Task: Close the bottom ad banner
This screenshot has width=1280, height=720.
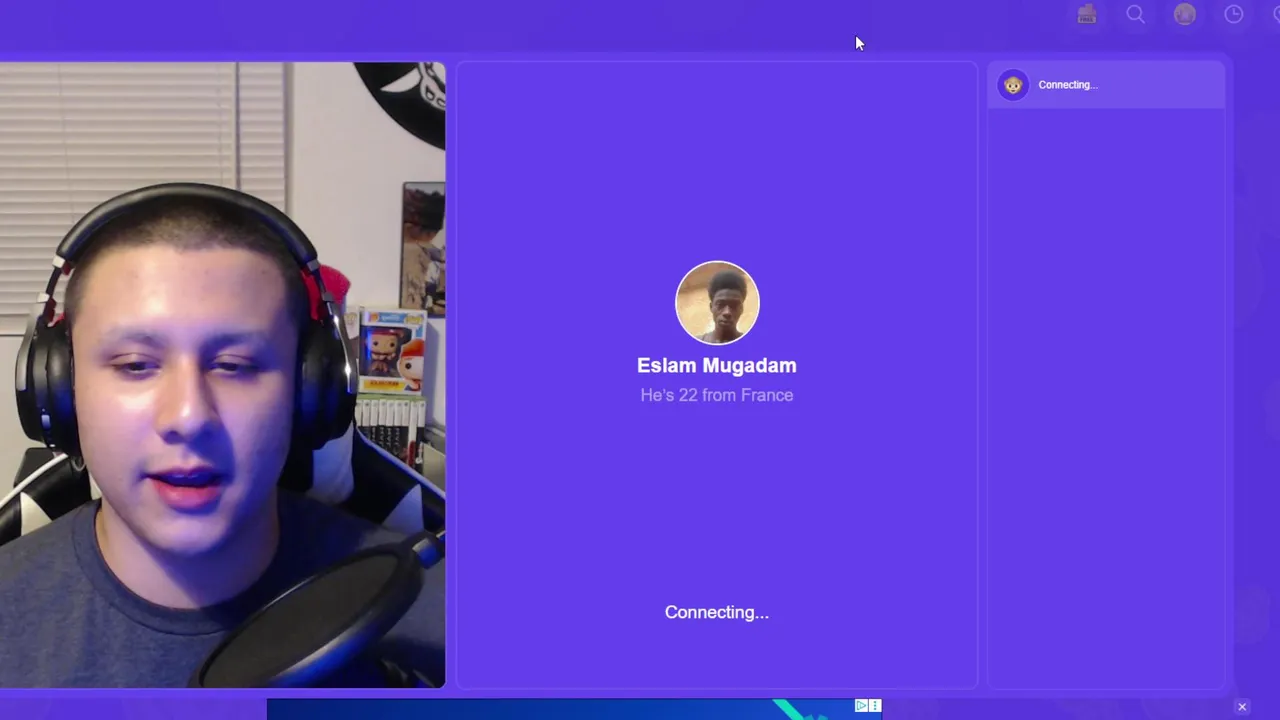Action: pyautogui.click(x=1242, y=707)
